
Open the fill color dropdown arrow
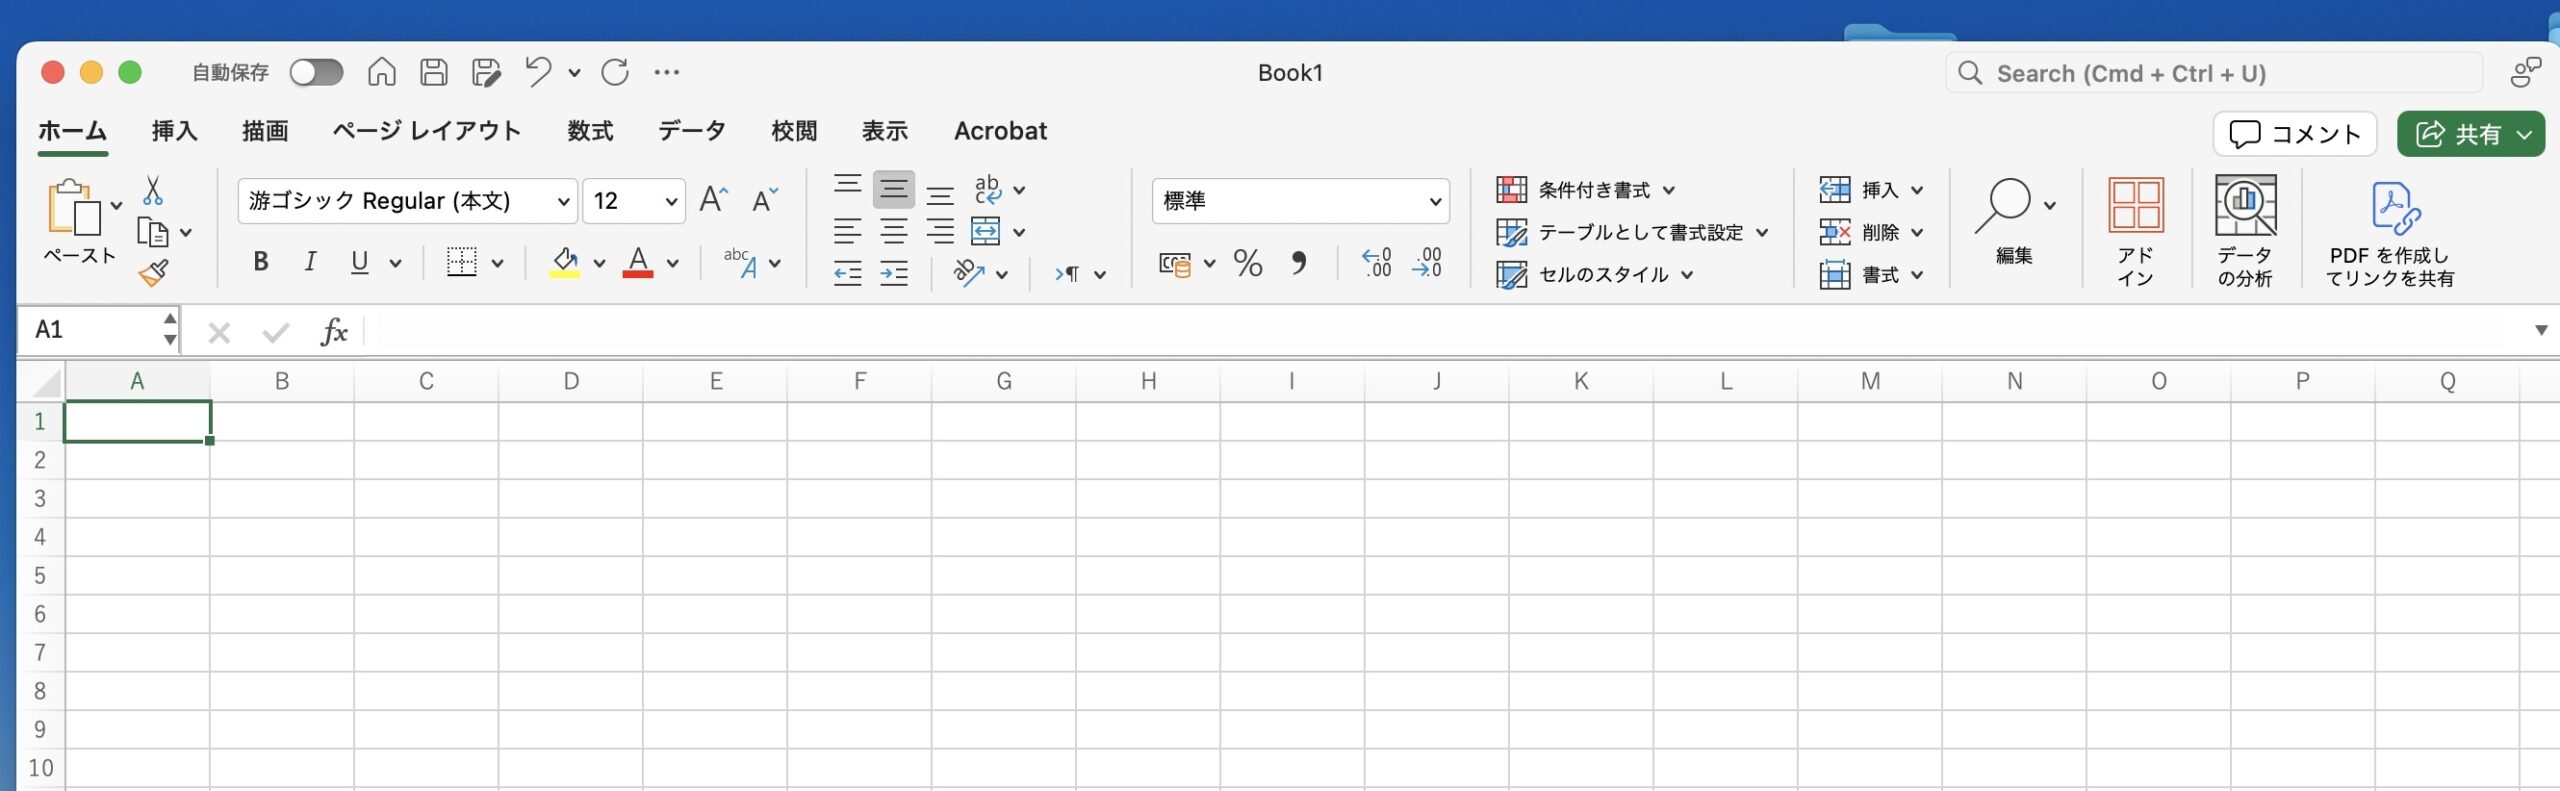tap(599, 264)
